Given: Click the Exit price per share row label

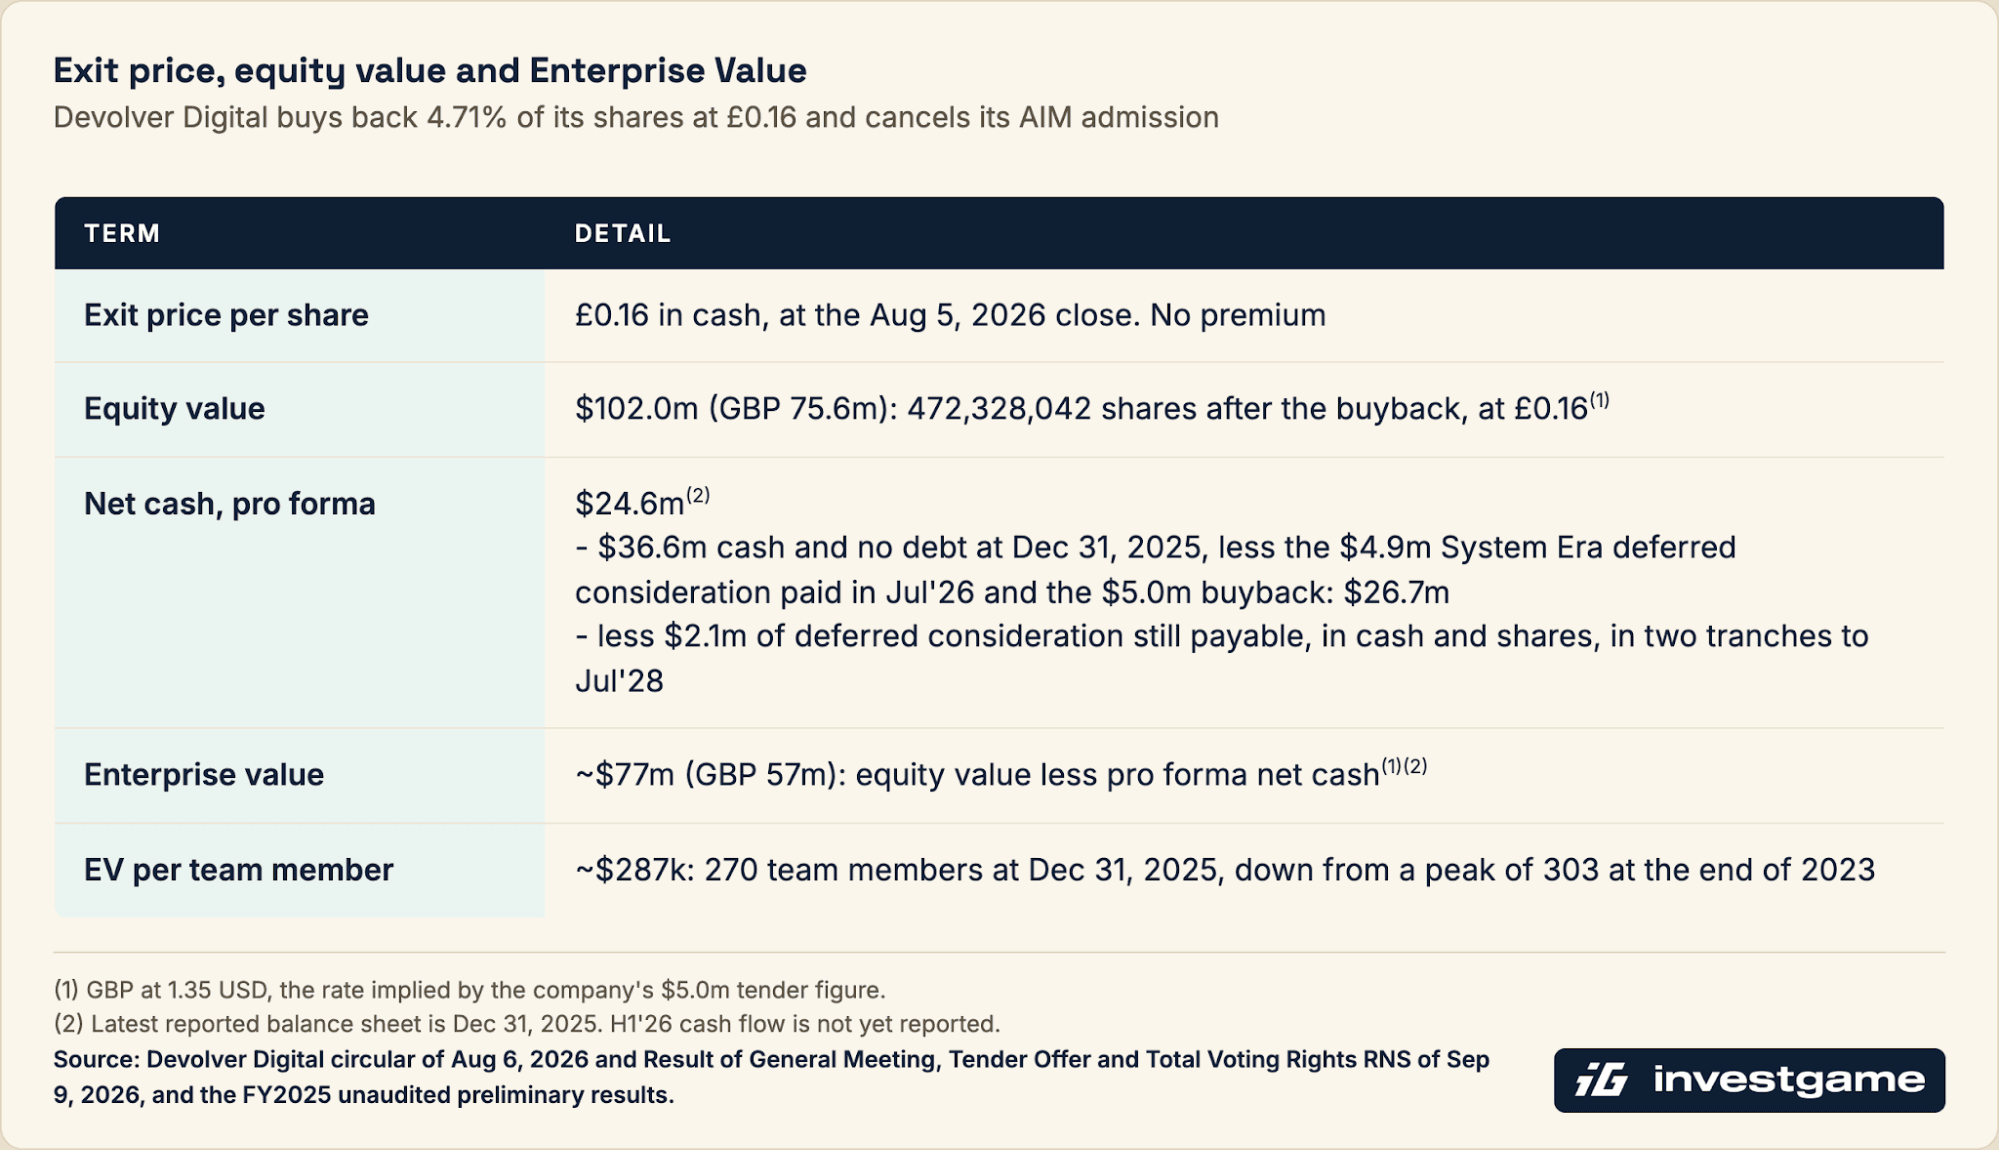Looking at the screenshot, I should pos(226,315).
